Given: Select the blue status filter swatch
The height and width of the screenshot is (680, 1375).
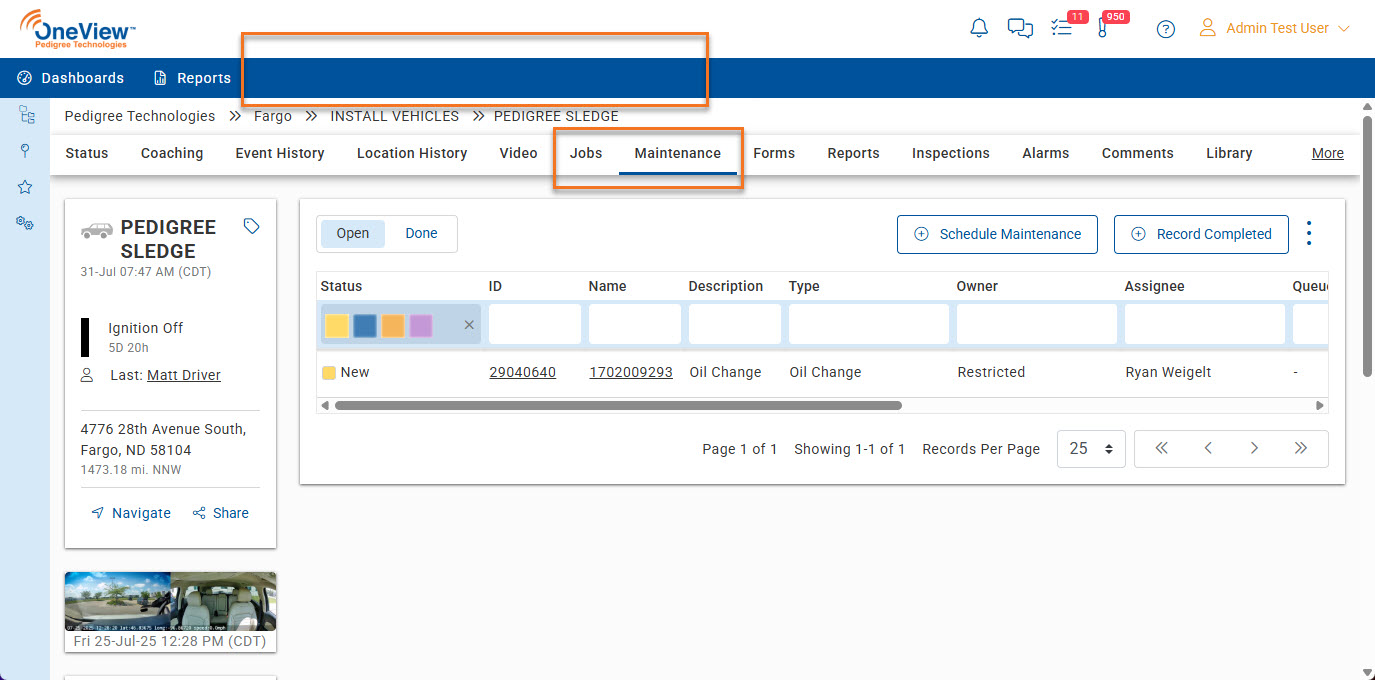Looking at the screenshot, I should pos(365,325).
